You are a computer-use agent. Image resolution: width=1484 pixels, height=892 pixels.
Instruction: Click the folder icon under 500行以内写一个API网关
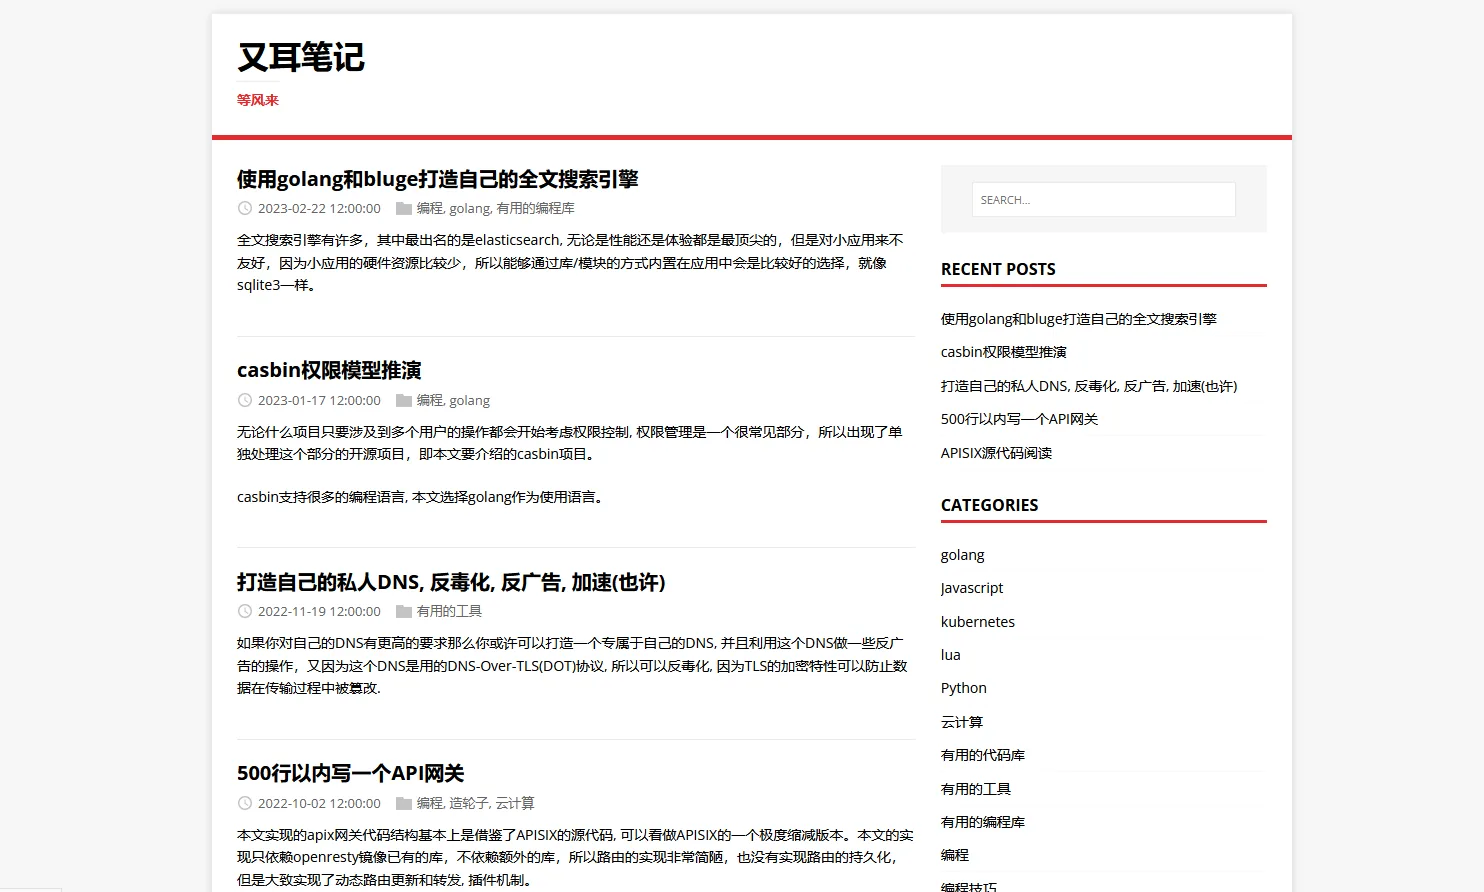tap(404, 803)
